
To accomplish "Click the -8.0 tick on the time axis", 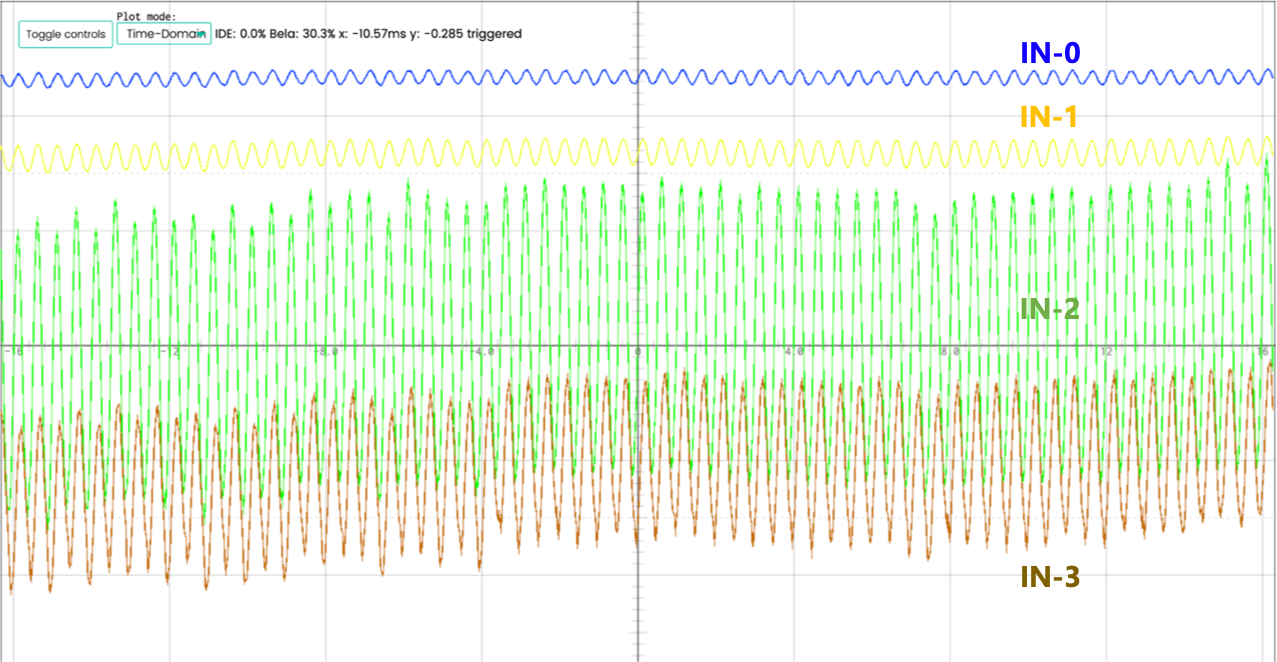I will tap(326, 352).
